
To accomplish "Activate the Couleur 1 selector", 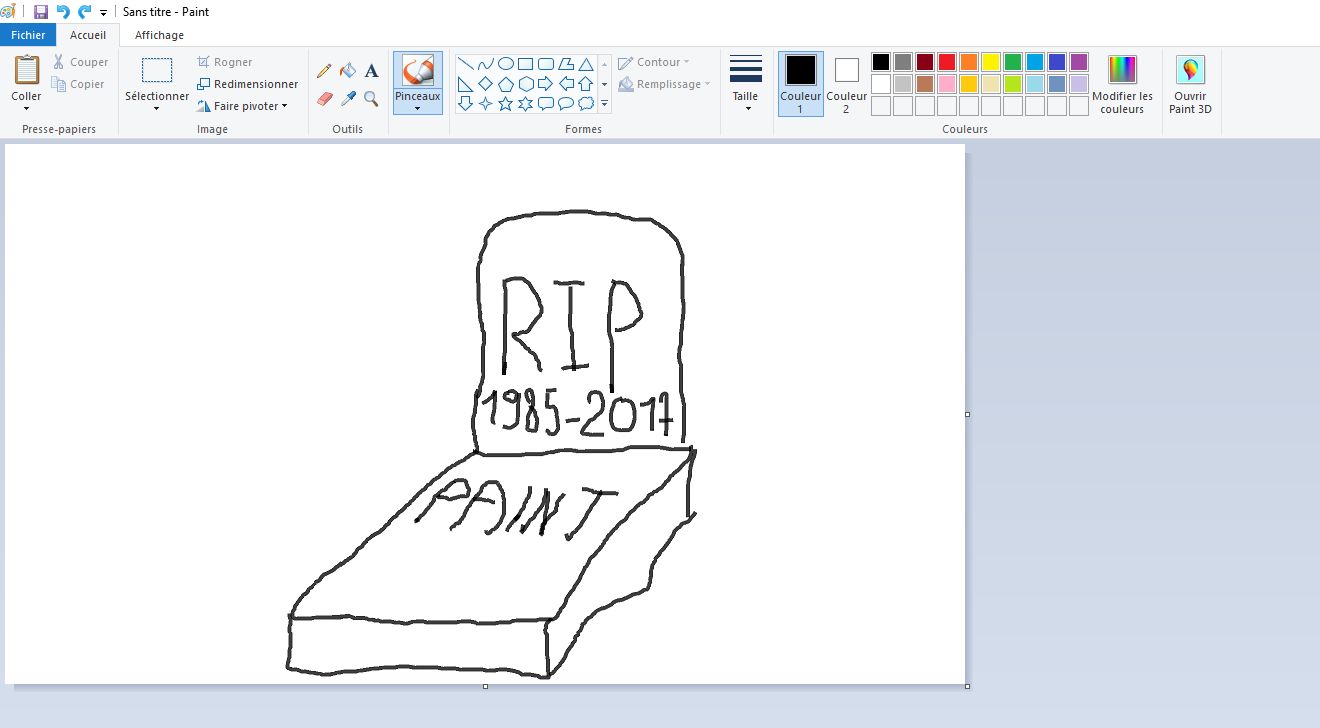I will (801, 84).
